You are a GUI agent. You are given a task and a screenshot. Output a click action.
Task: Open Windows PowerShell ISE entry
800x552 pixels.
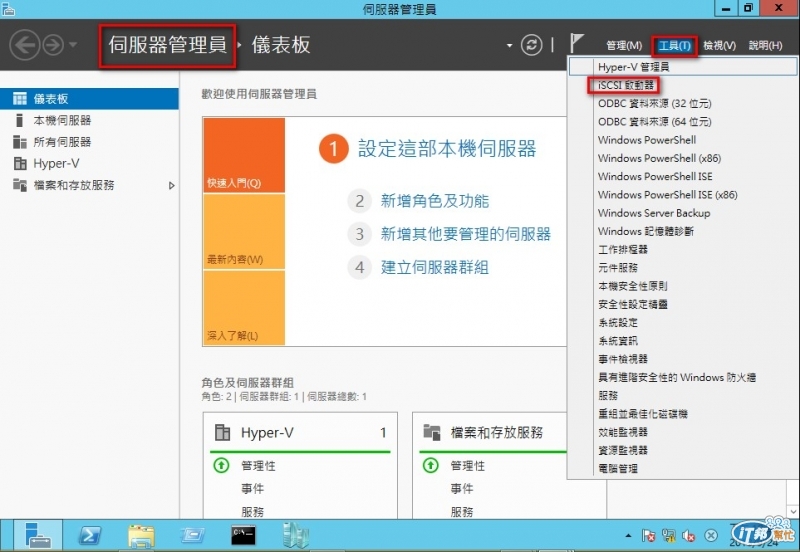point(683,177)
